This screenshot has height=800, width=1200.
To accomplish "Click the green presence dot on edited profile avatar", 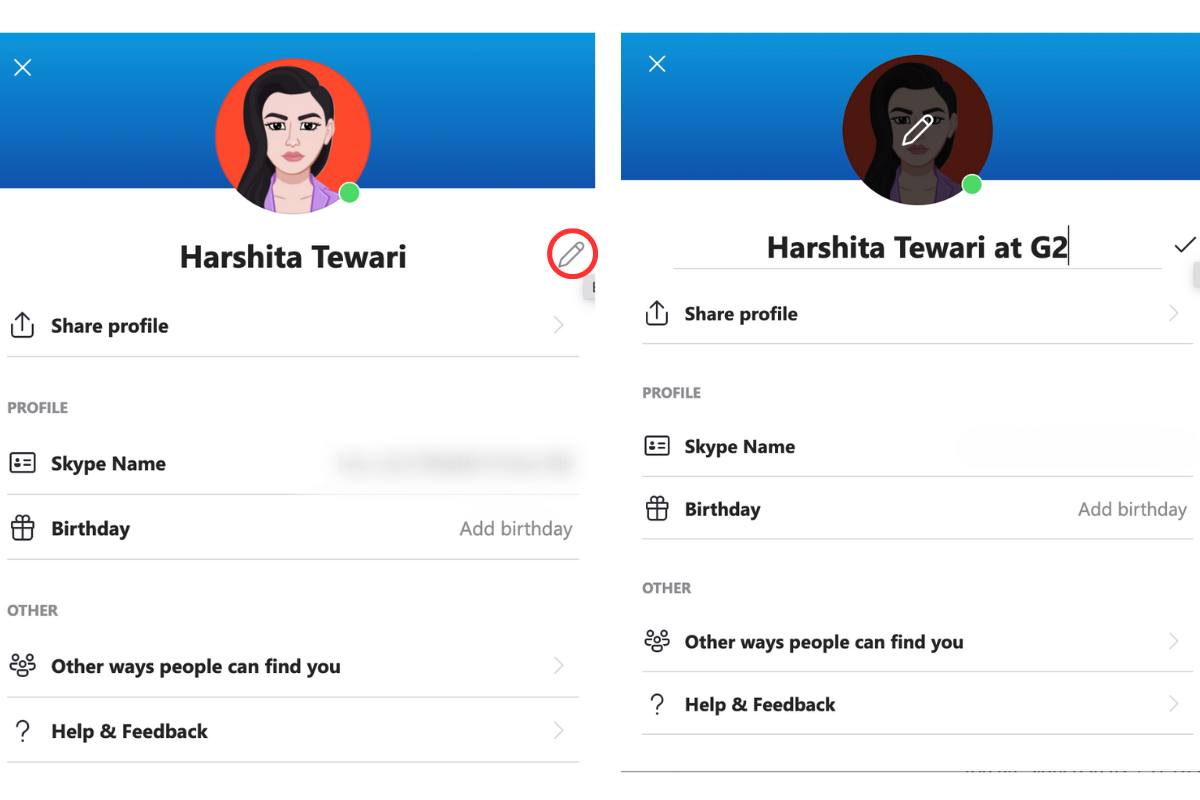I will pos(970,184).
